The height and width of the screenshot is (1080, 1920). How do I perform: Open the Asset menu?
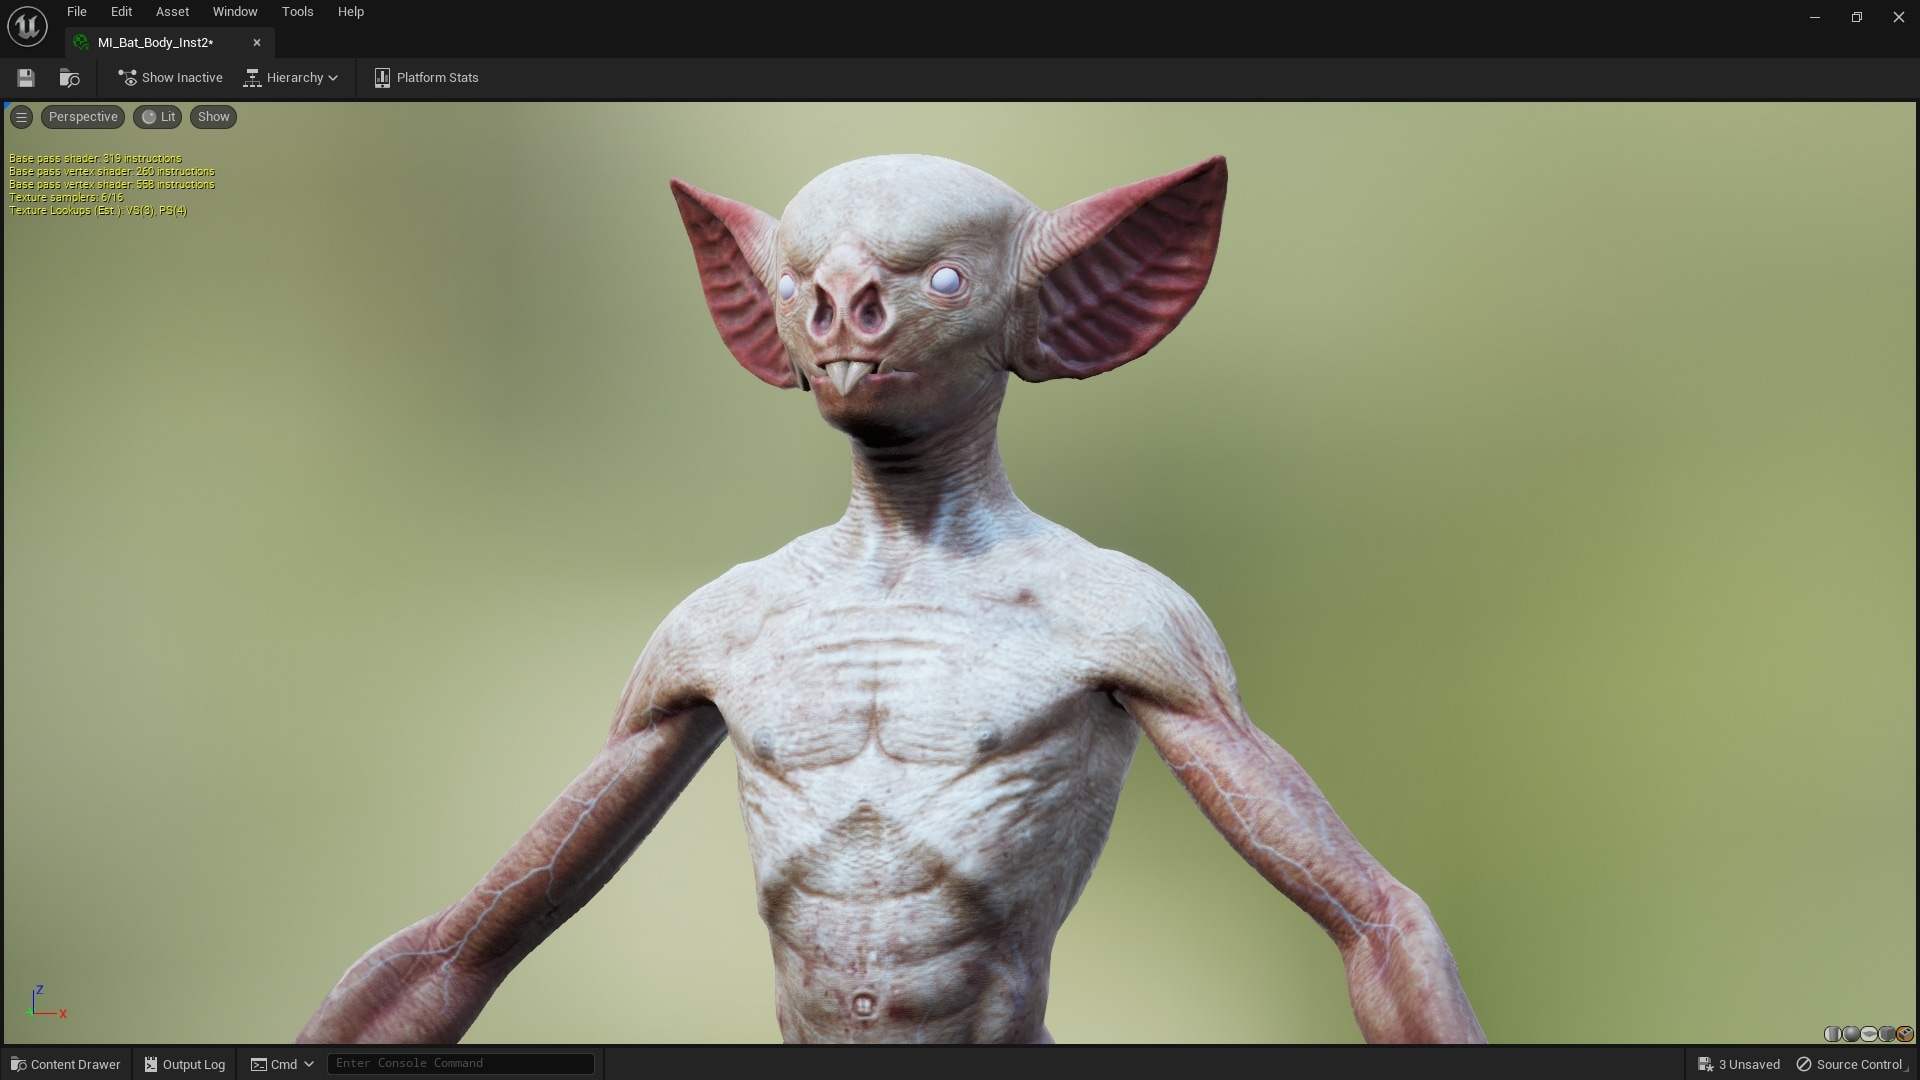click(x=171, y=11)
